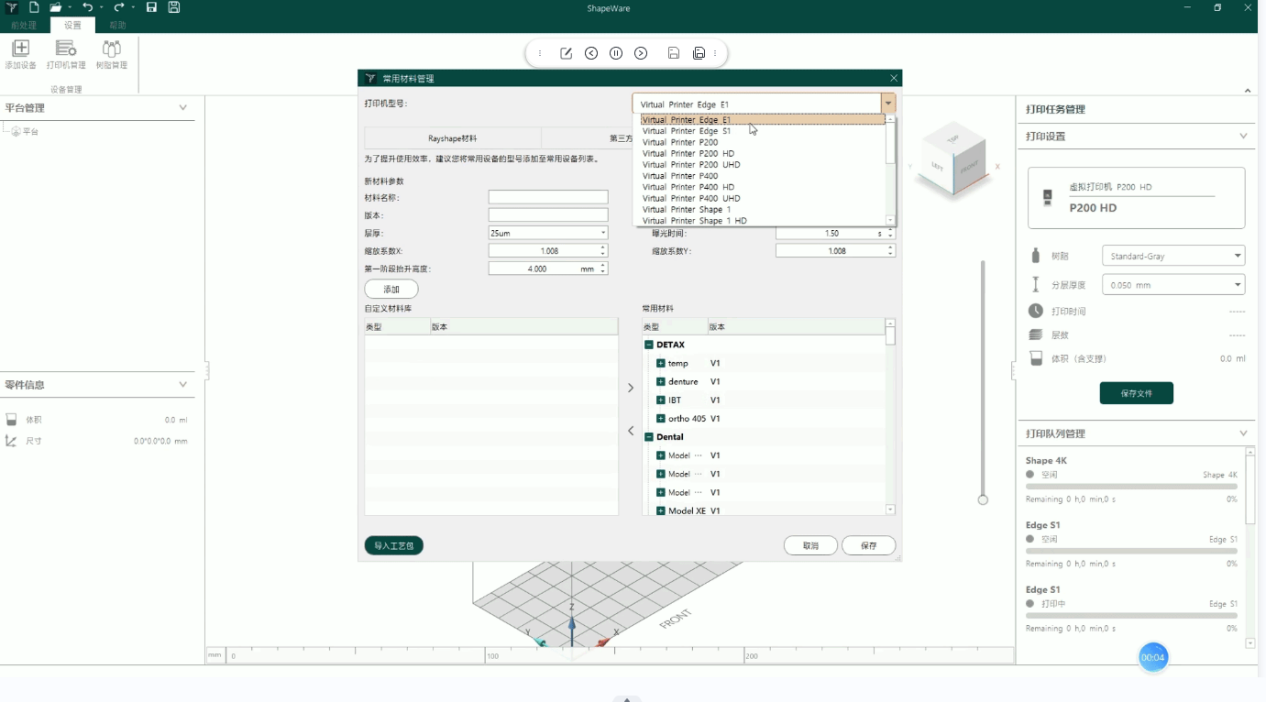Click the right arrow between material lists
The height and width of the screenshot is (702, 1266).
(630, 388)
